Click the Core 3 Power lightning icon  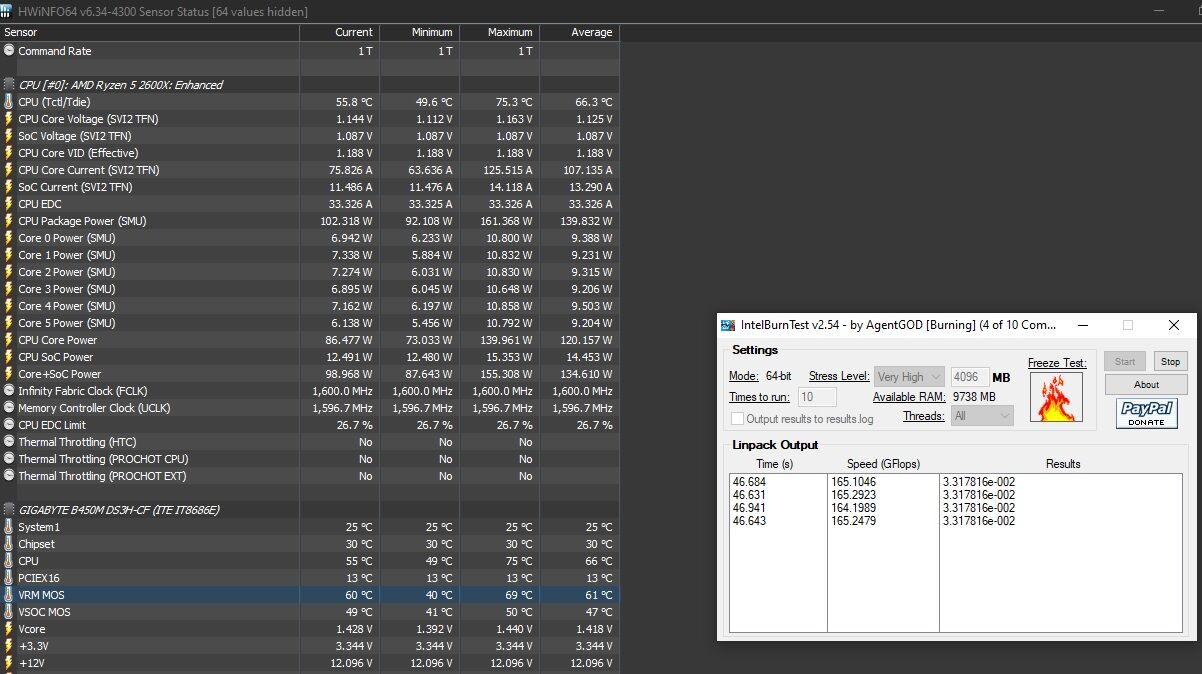coord(9,289)
